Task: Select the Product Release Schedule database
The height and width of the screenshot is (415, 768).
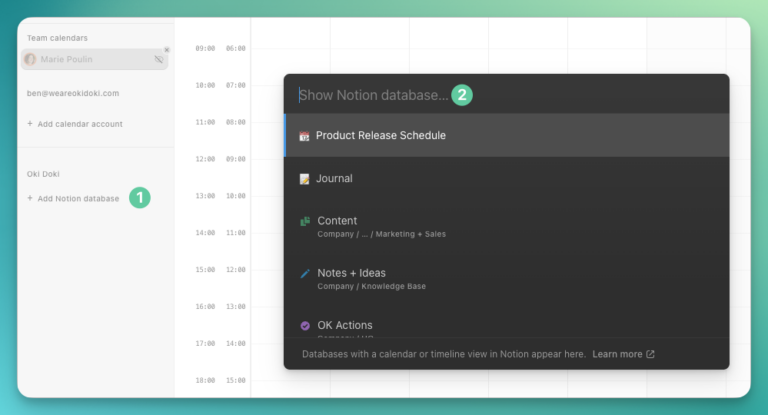Action: (506, 135)
